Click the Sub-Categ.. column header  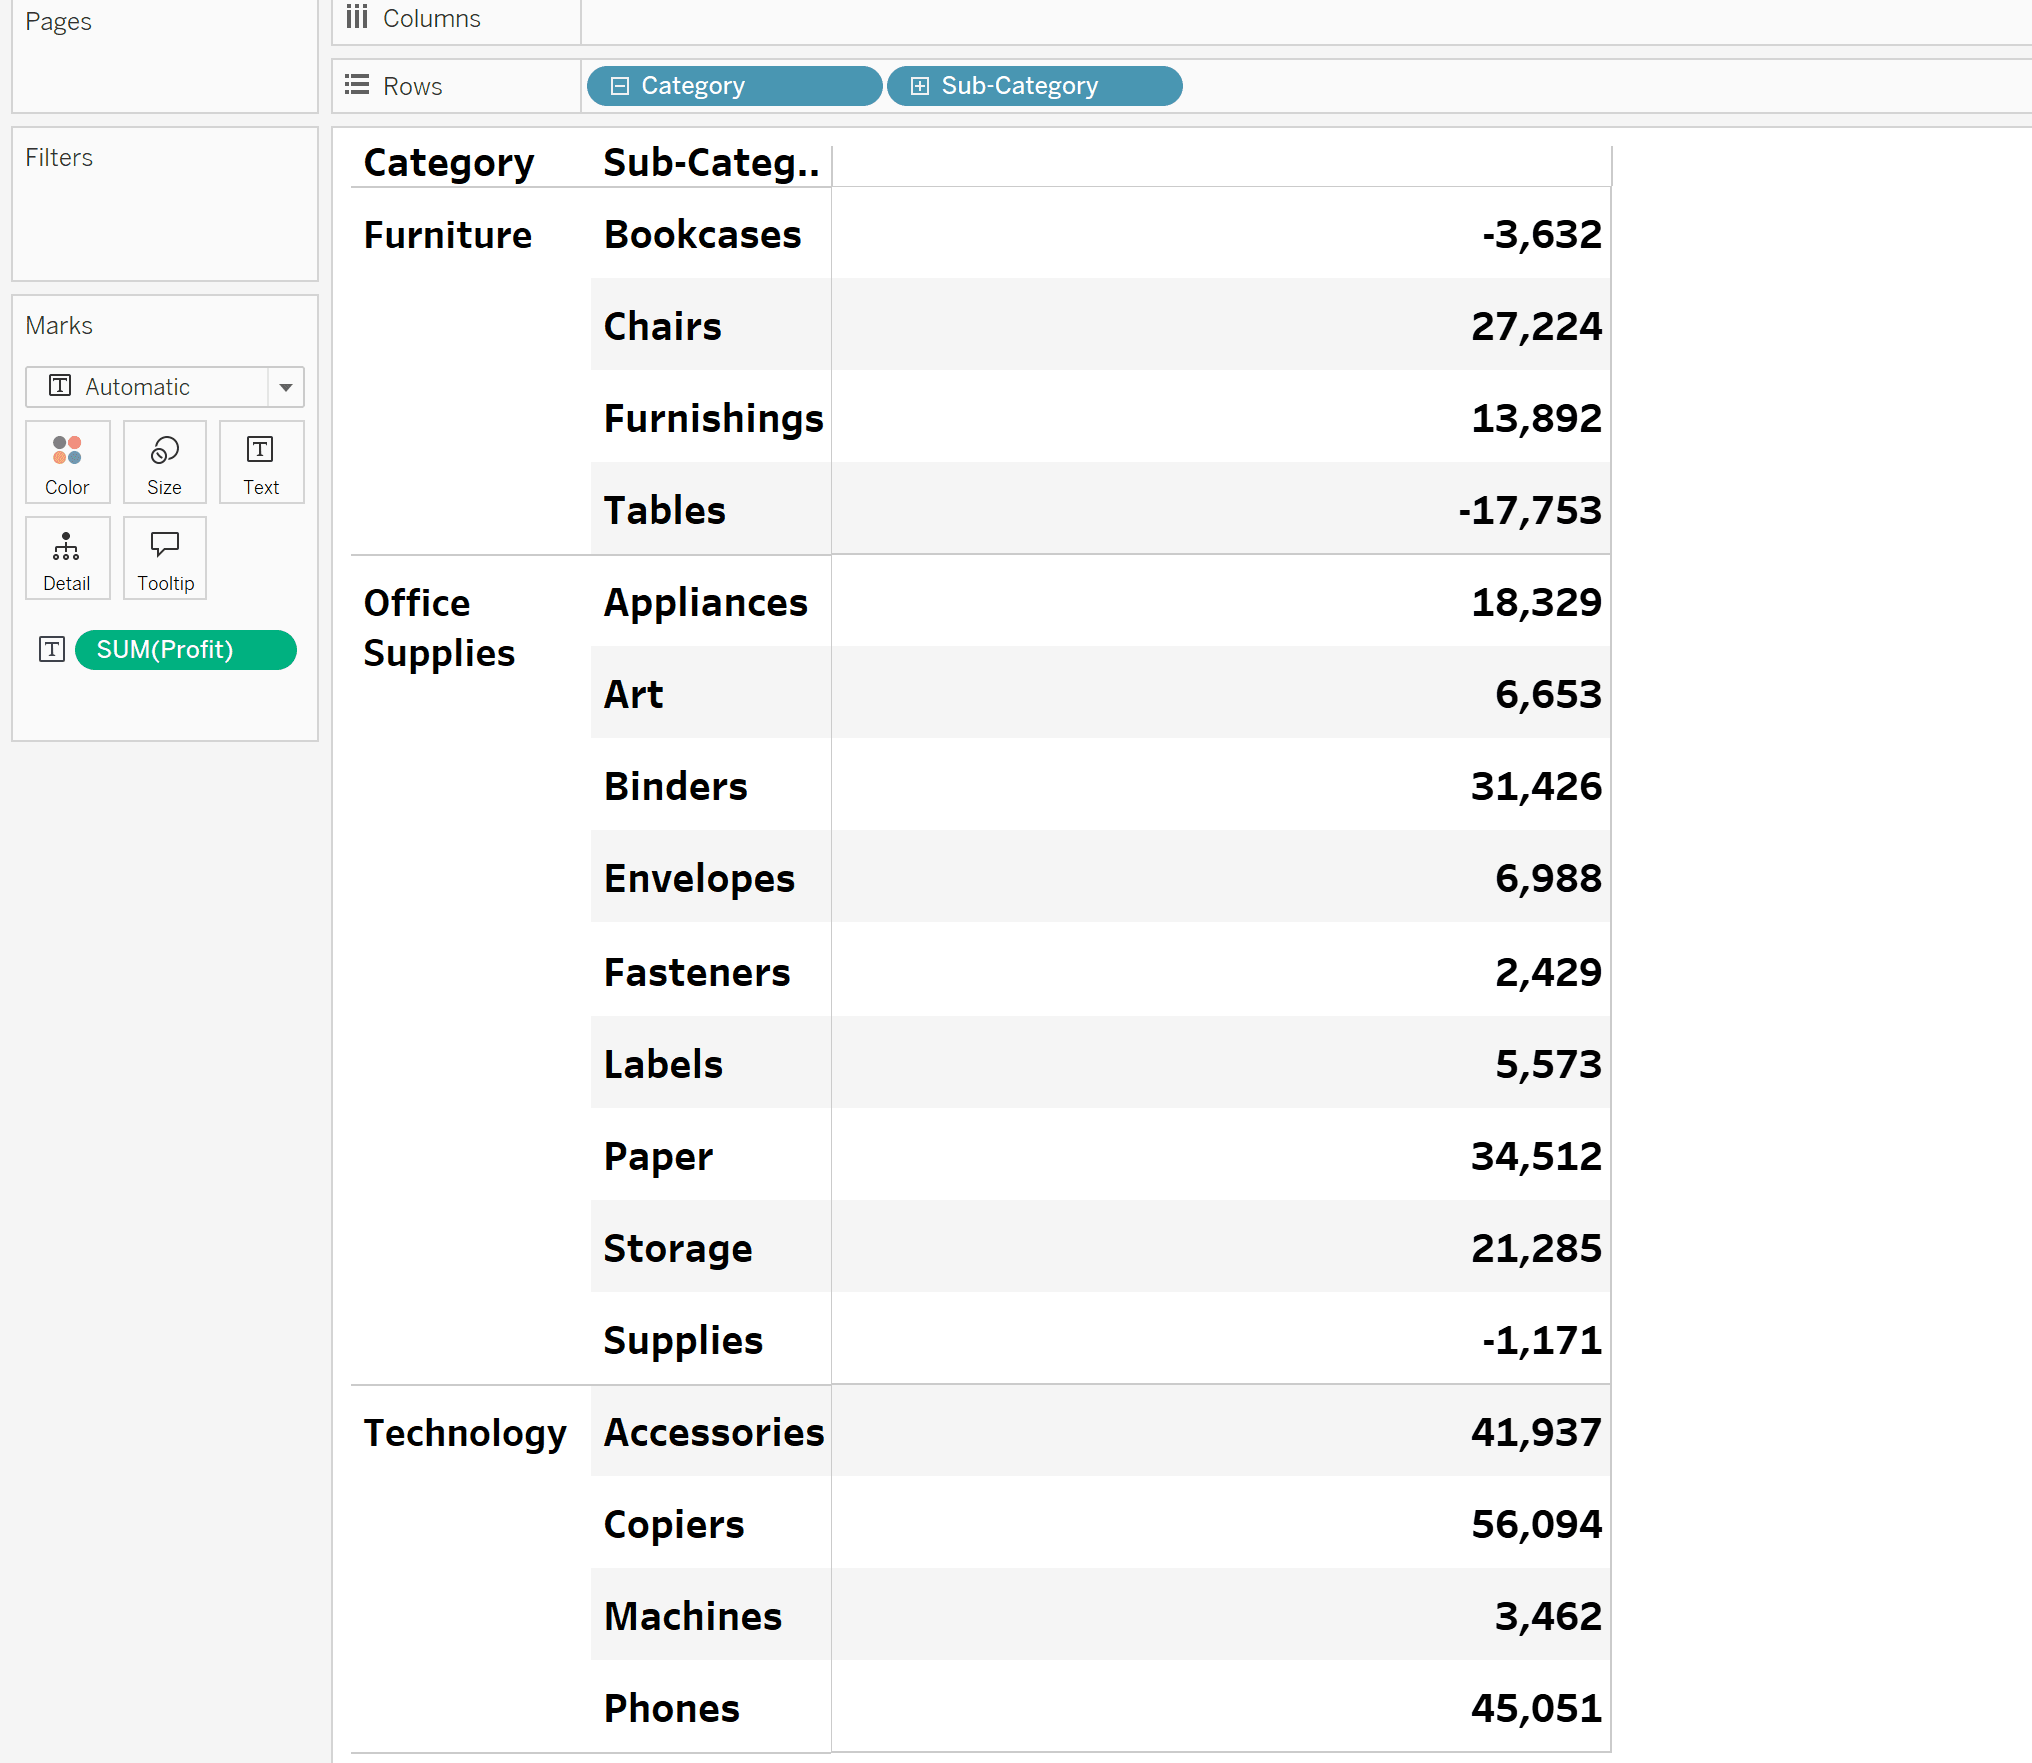[711, 163]
